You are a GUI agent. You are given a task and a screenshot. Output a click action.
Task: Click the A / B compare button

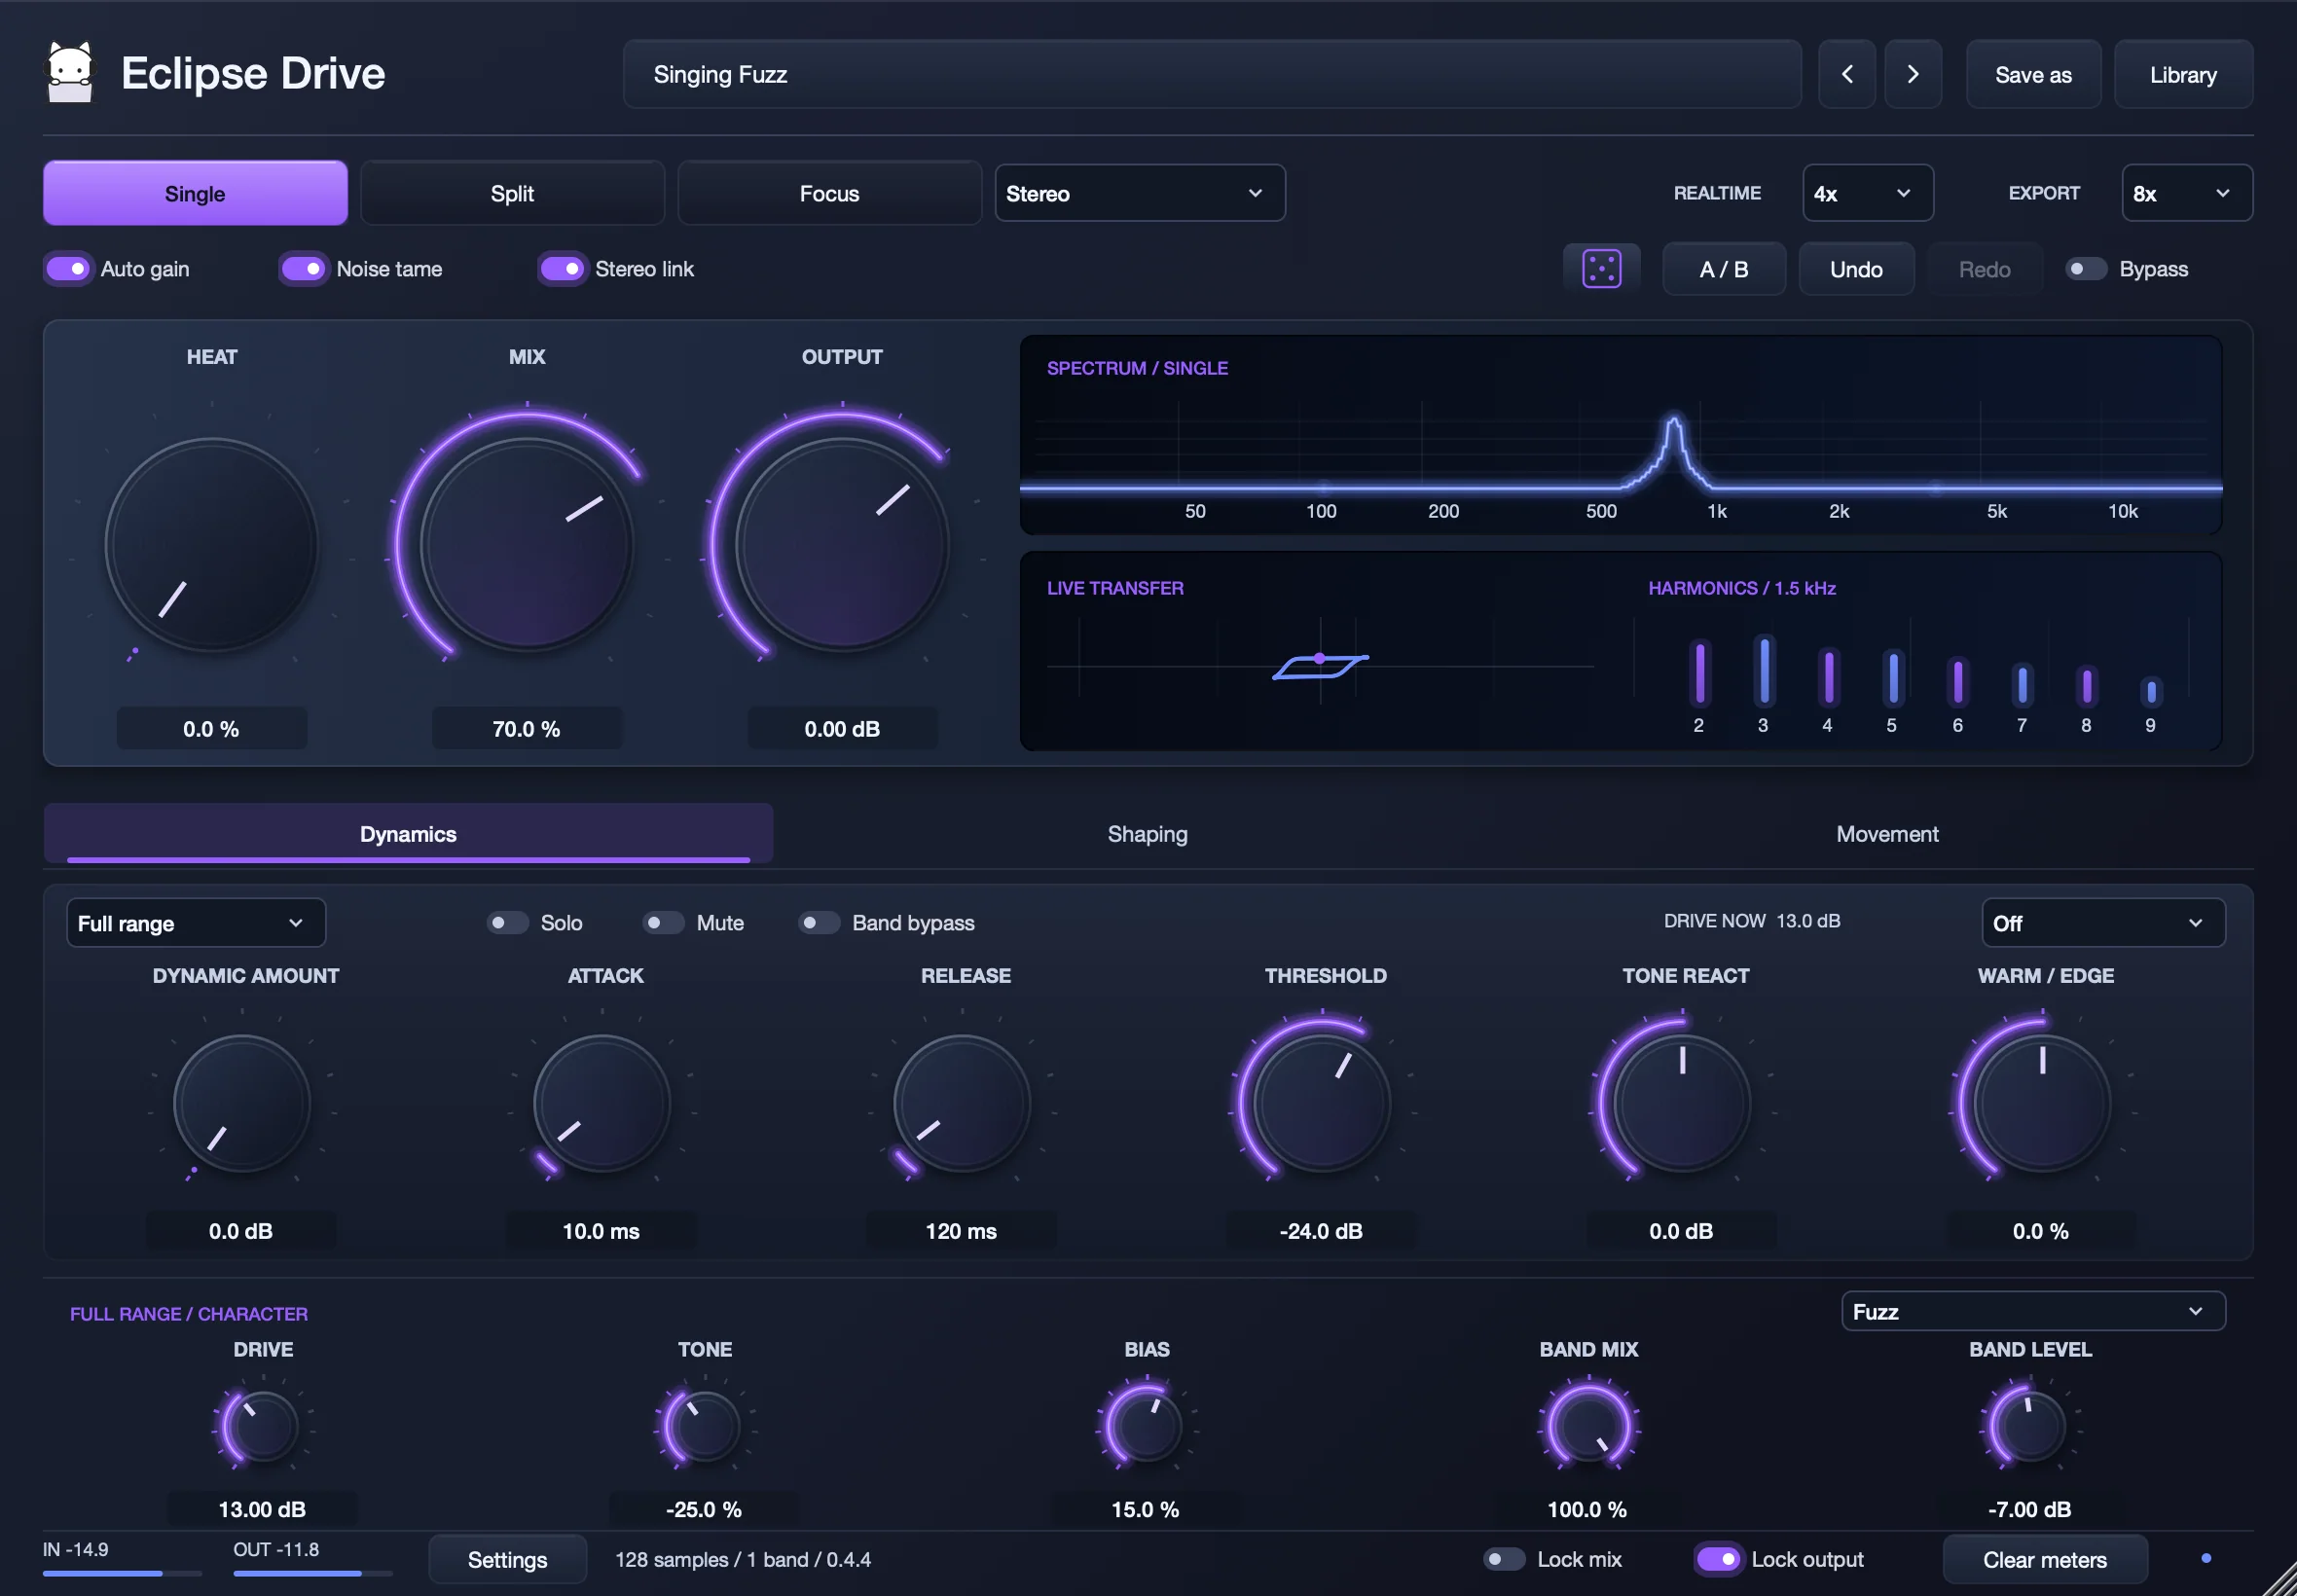click(1724, 269)
